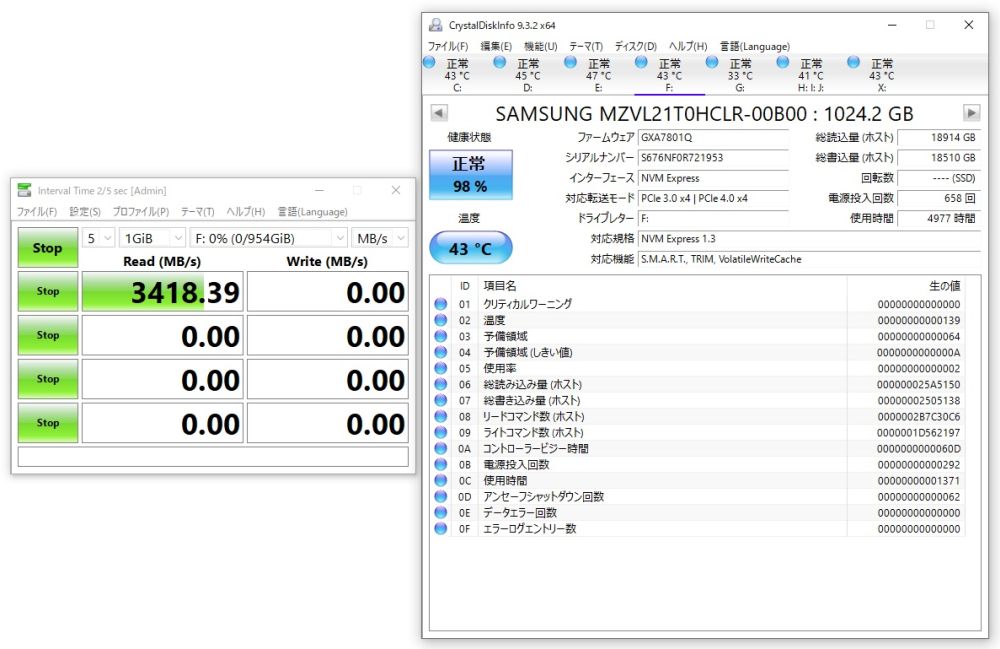Click the CrystalDiskMark title bar app icon

24,190
